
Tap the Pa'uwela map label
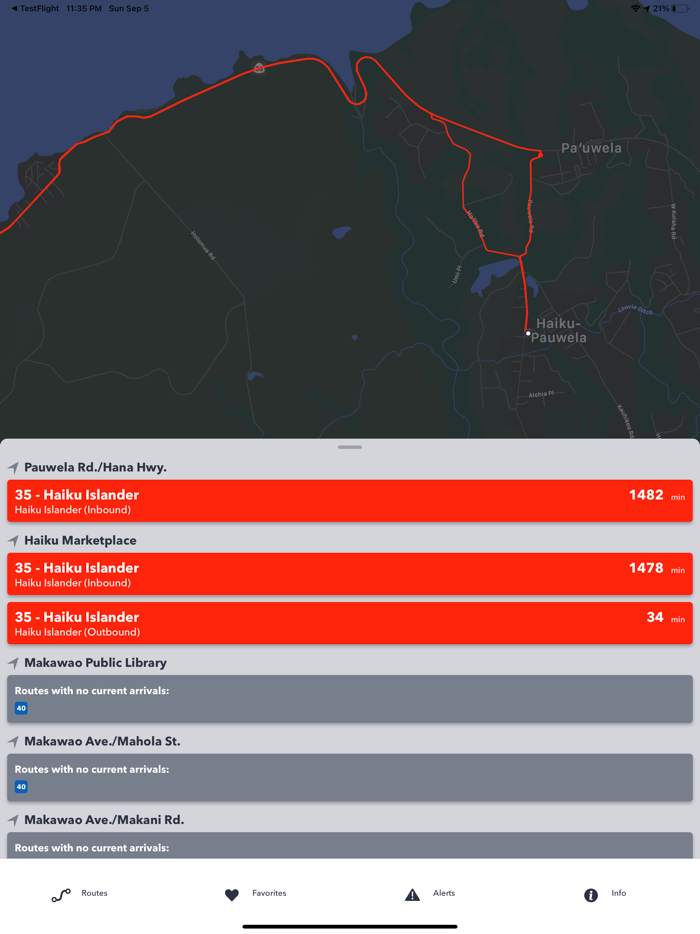click(x=591, y=148)
